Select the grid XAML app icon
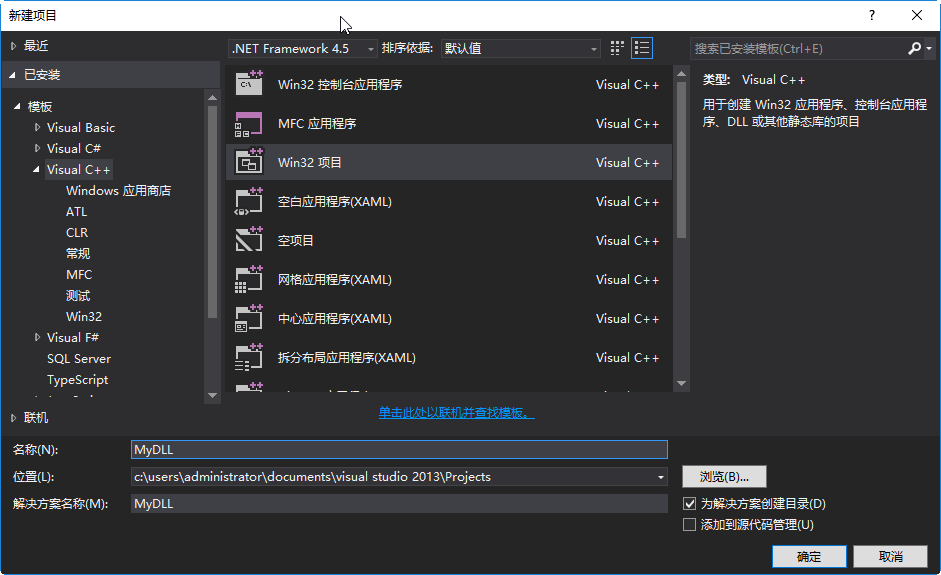 point(248,280)
